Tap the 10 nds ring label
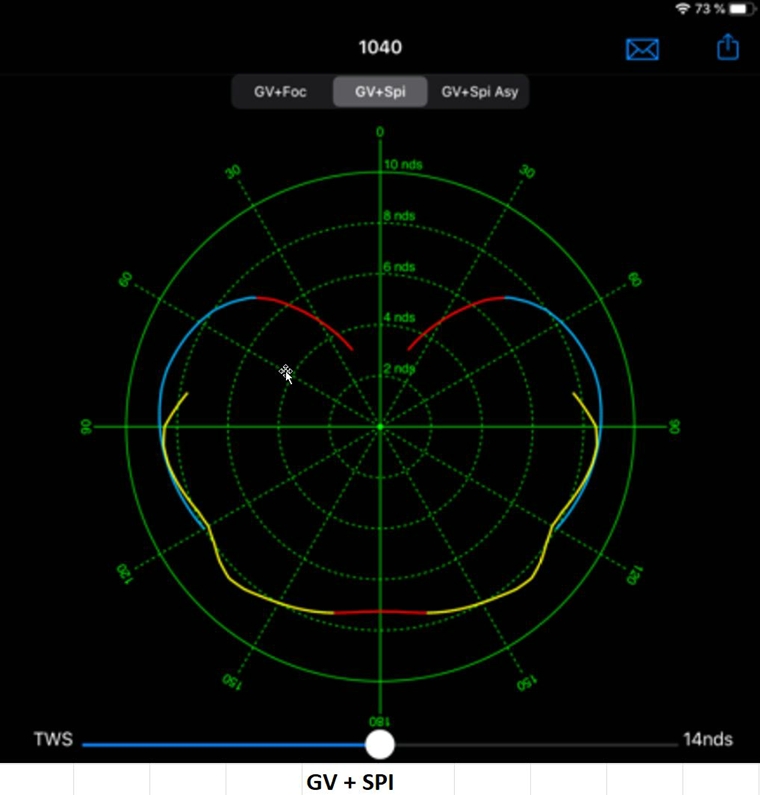This screenshot has width=760, height=795. (403, 164)
